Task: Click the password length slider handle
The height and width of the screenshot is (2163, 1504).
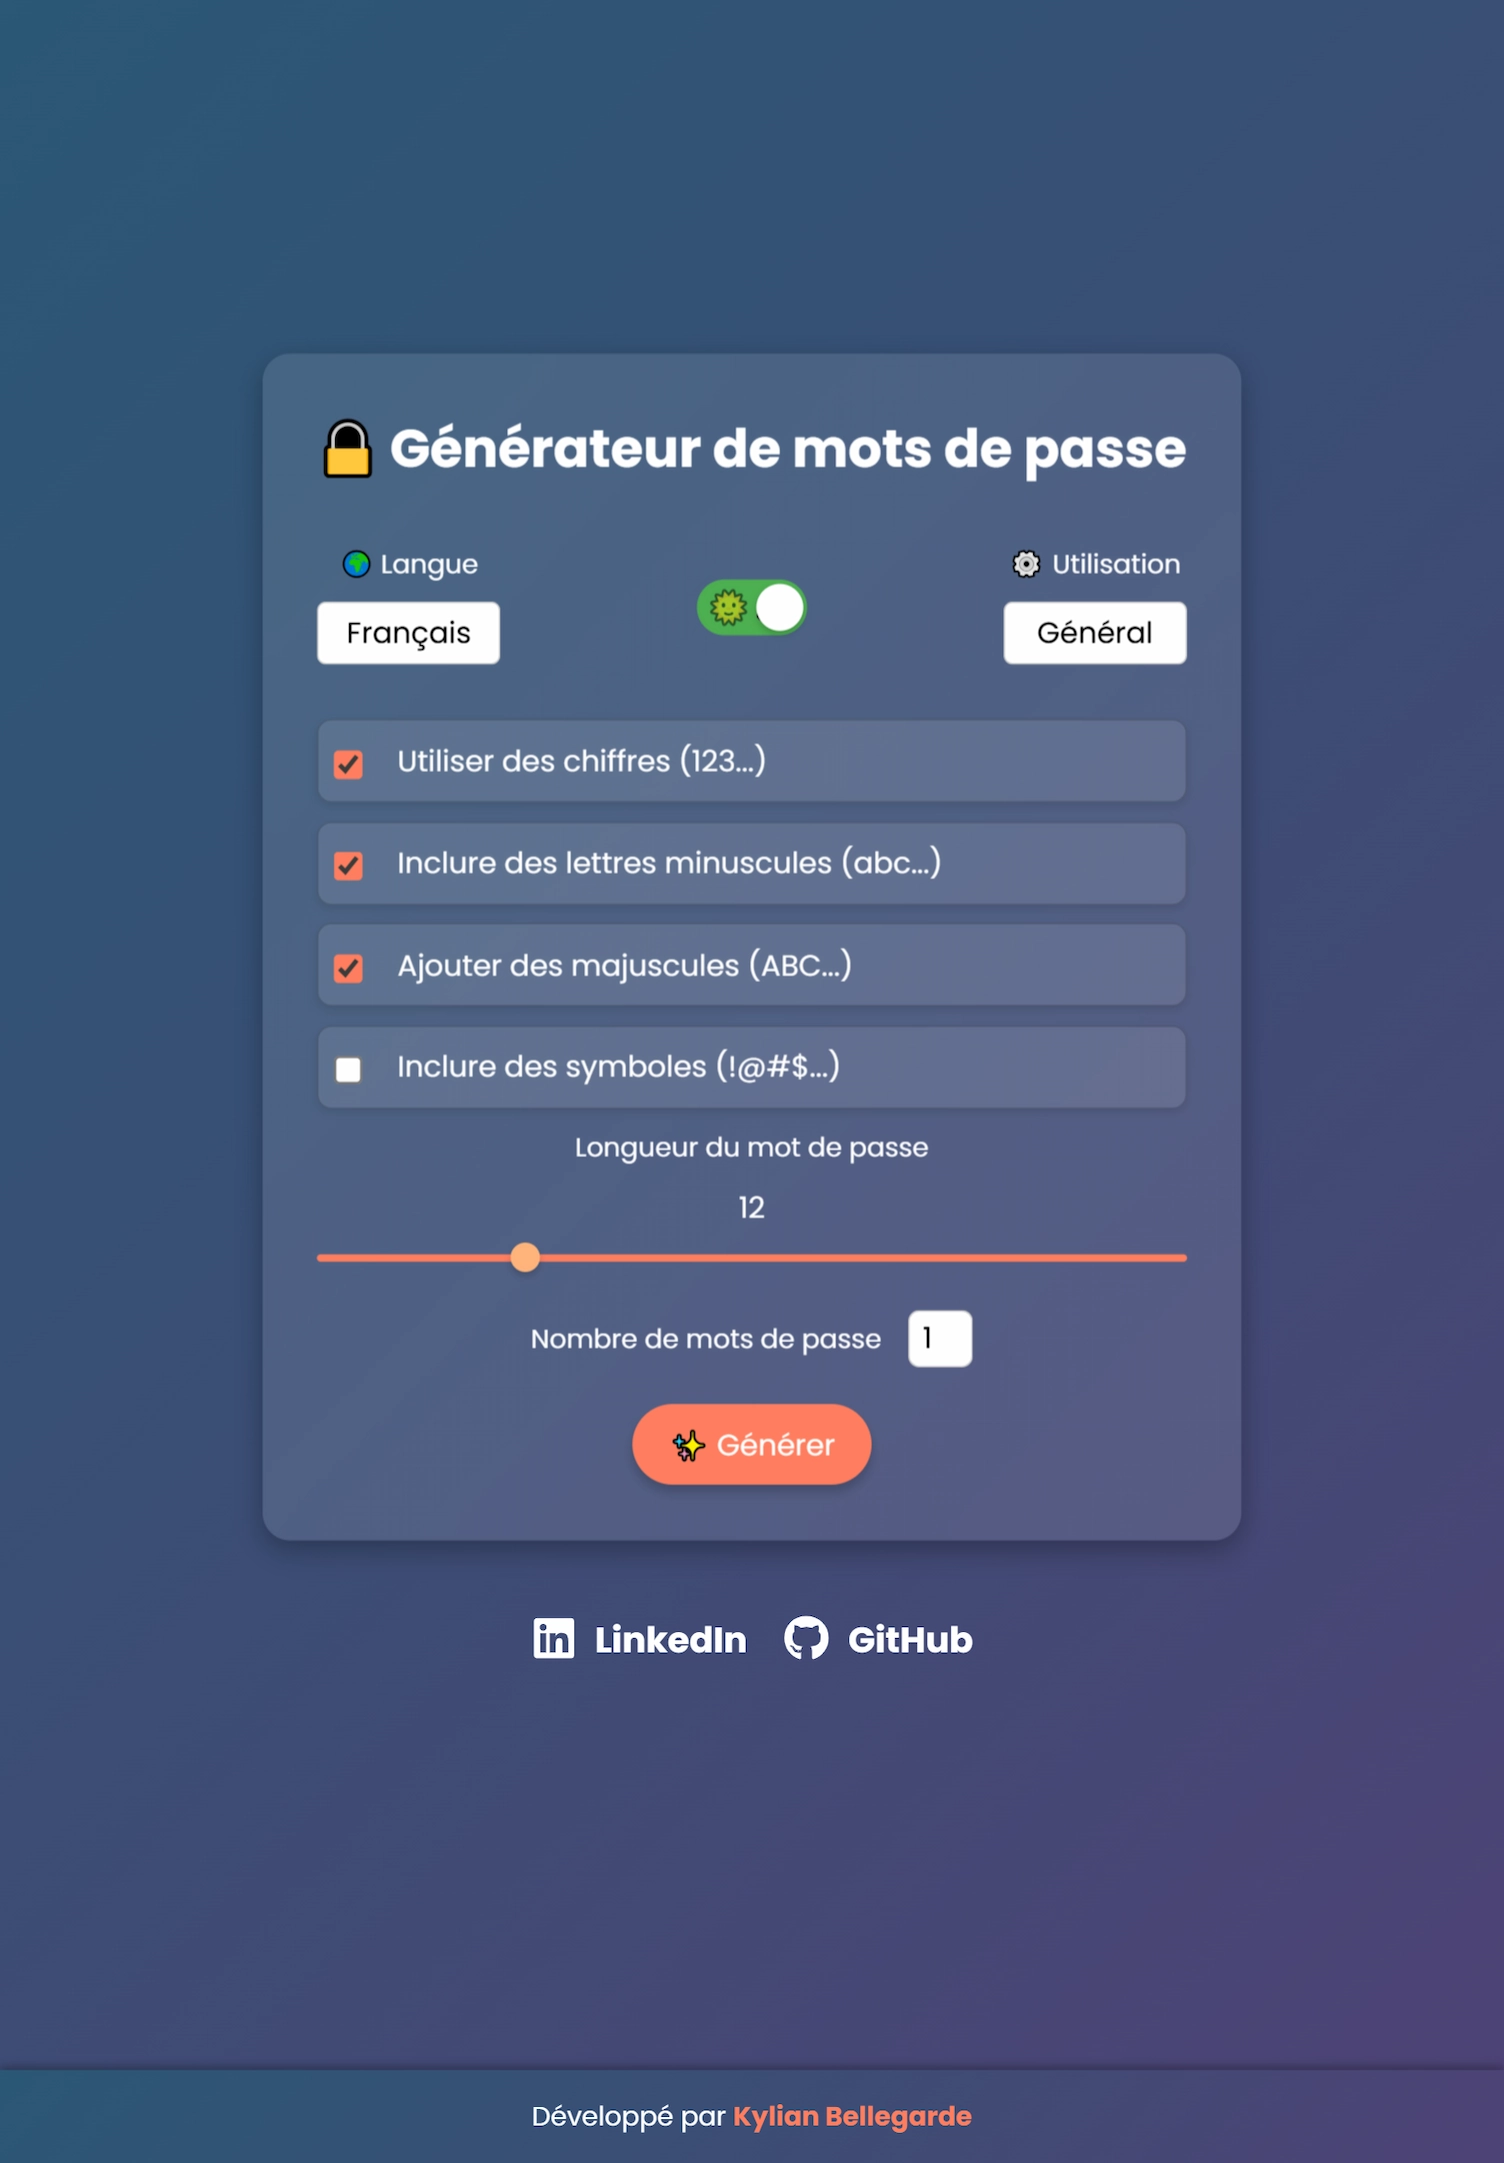Action: pyautogui.click(x=525, y=1257)
